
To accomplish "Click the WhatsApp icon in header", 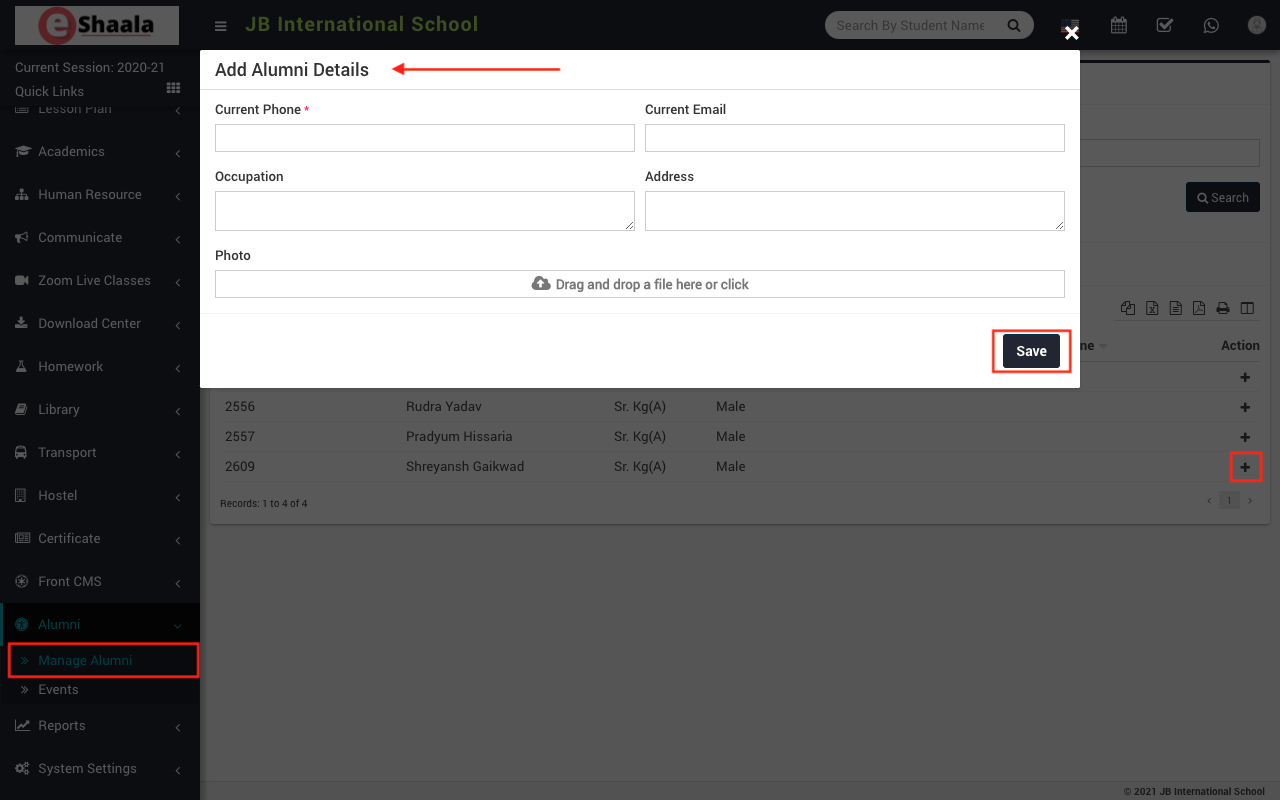I will 1211,26.
